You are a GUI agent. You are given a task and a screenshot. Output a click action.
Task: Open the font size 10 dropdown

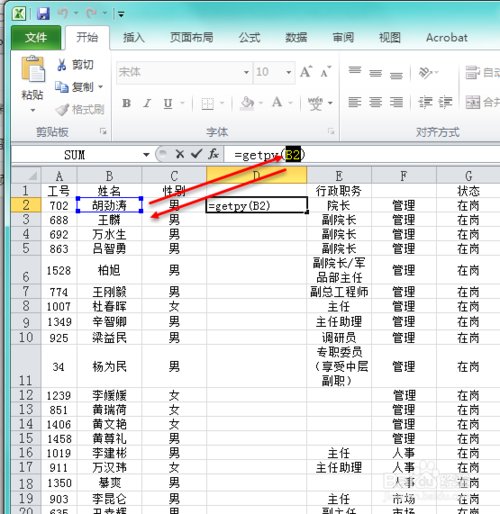pyautogui.click(x=289, y=72)
